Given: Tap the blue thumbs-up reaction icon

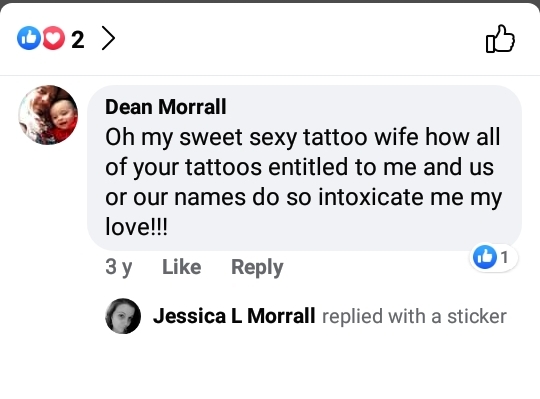Looking at the screenshot, I should point(29,38).
